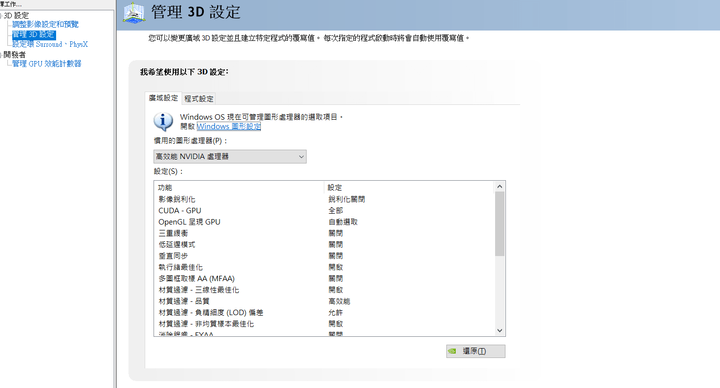Select the 開發者 tree category
This screenshot has width=720, height=388.
(15, 55)
